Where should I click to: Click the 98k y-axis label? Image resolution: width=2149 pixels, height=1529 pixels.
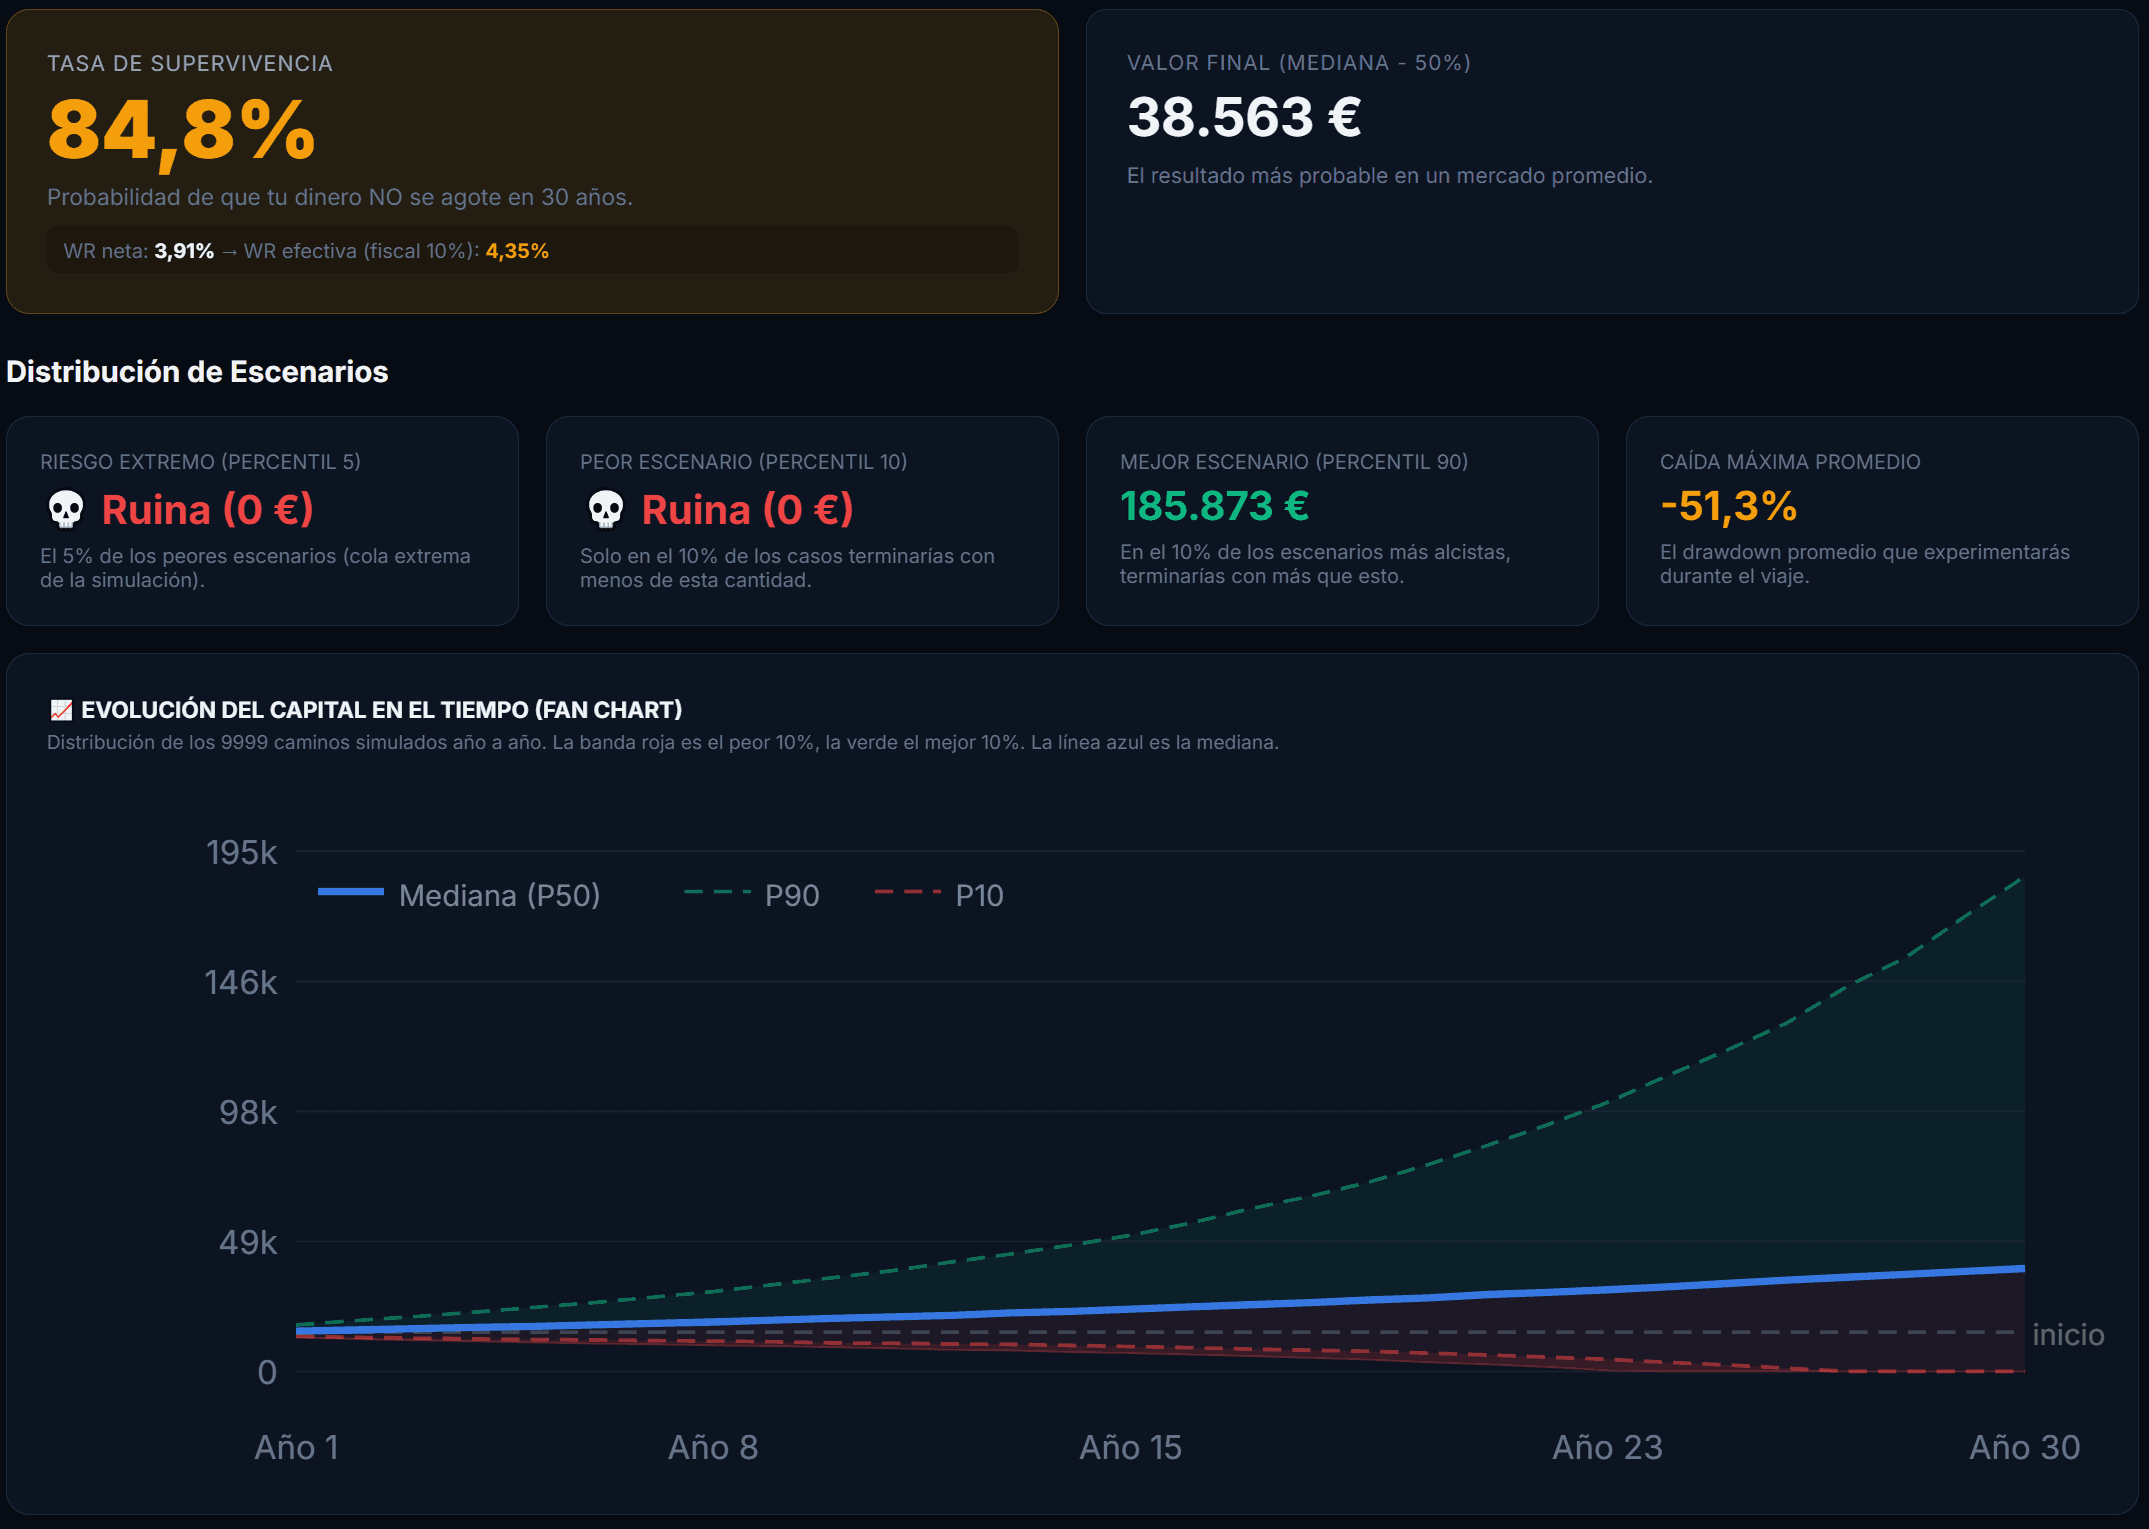pos(248,1112)
